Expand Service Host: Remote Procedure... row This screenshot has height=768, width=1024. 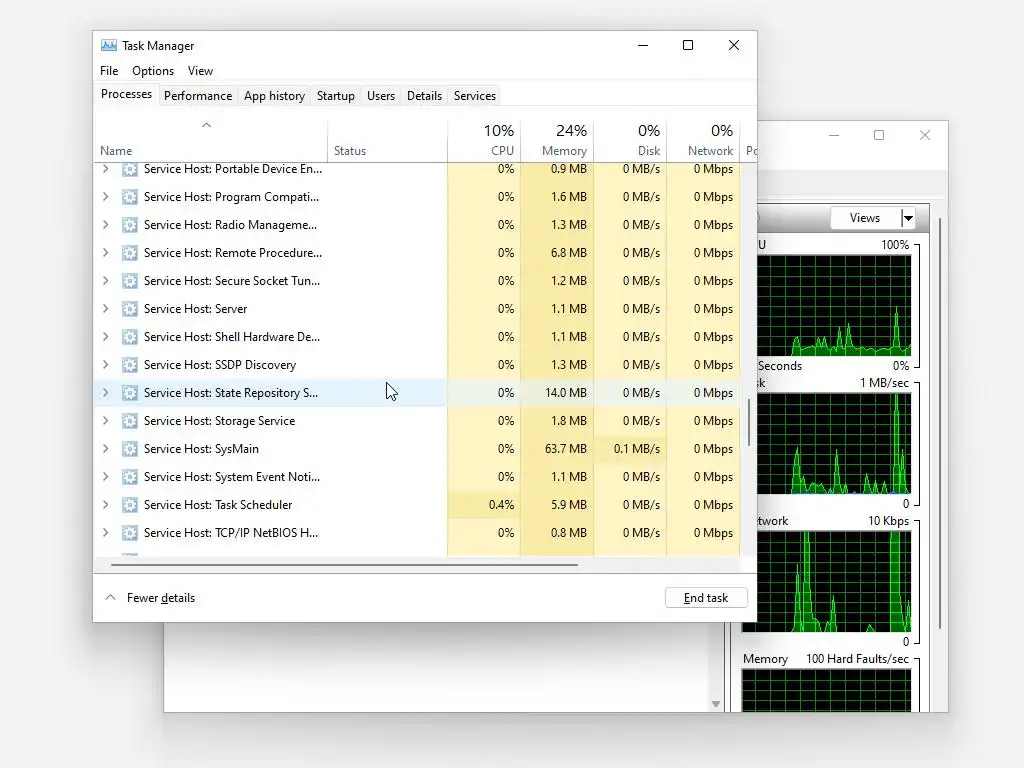coord(106,253)
